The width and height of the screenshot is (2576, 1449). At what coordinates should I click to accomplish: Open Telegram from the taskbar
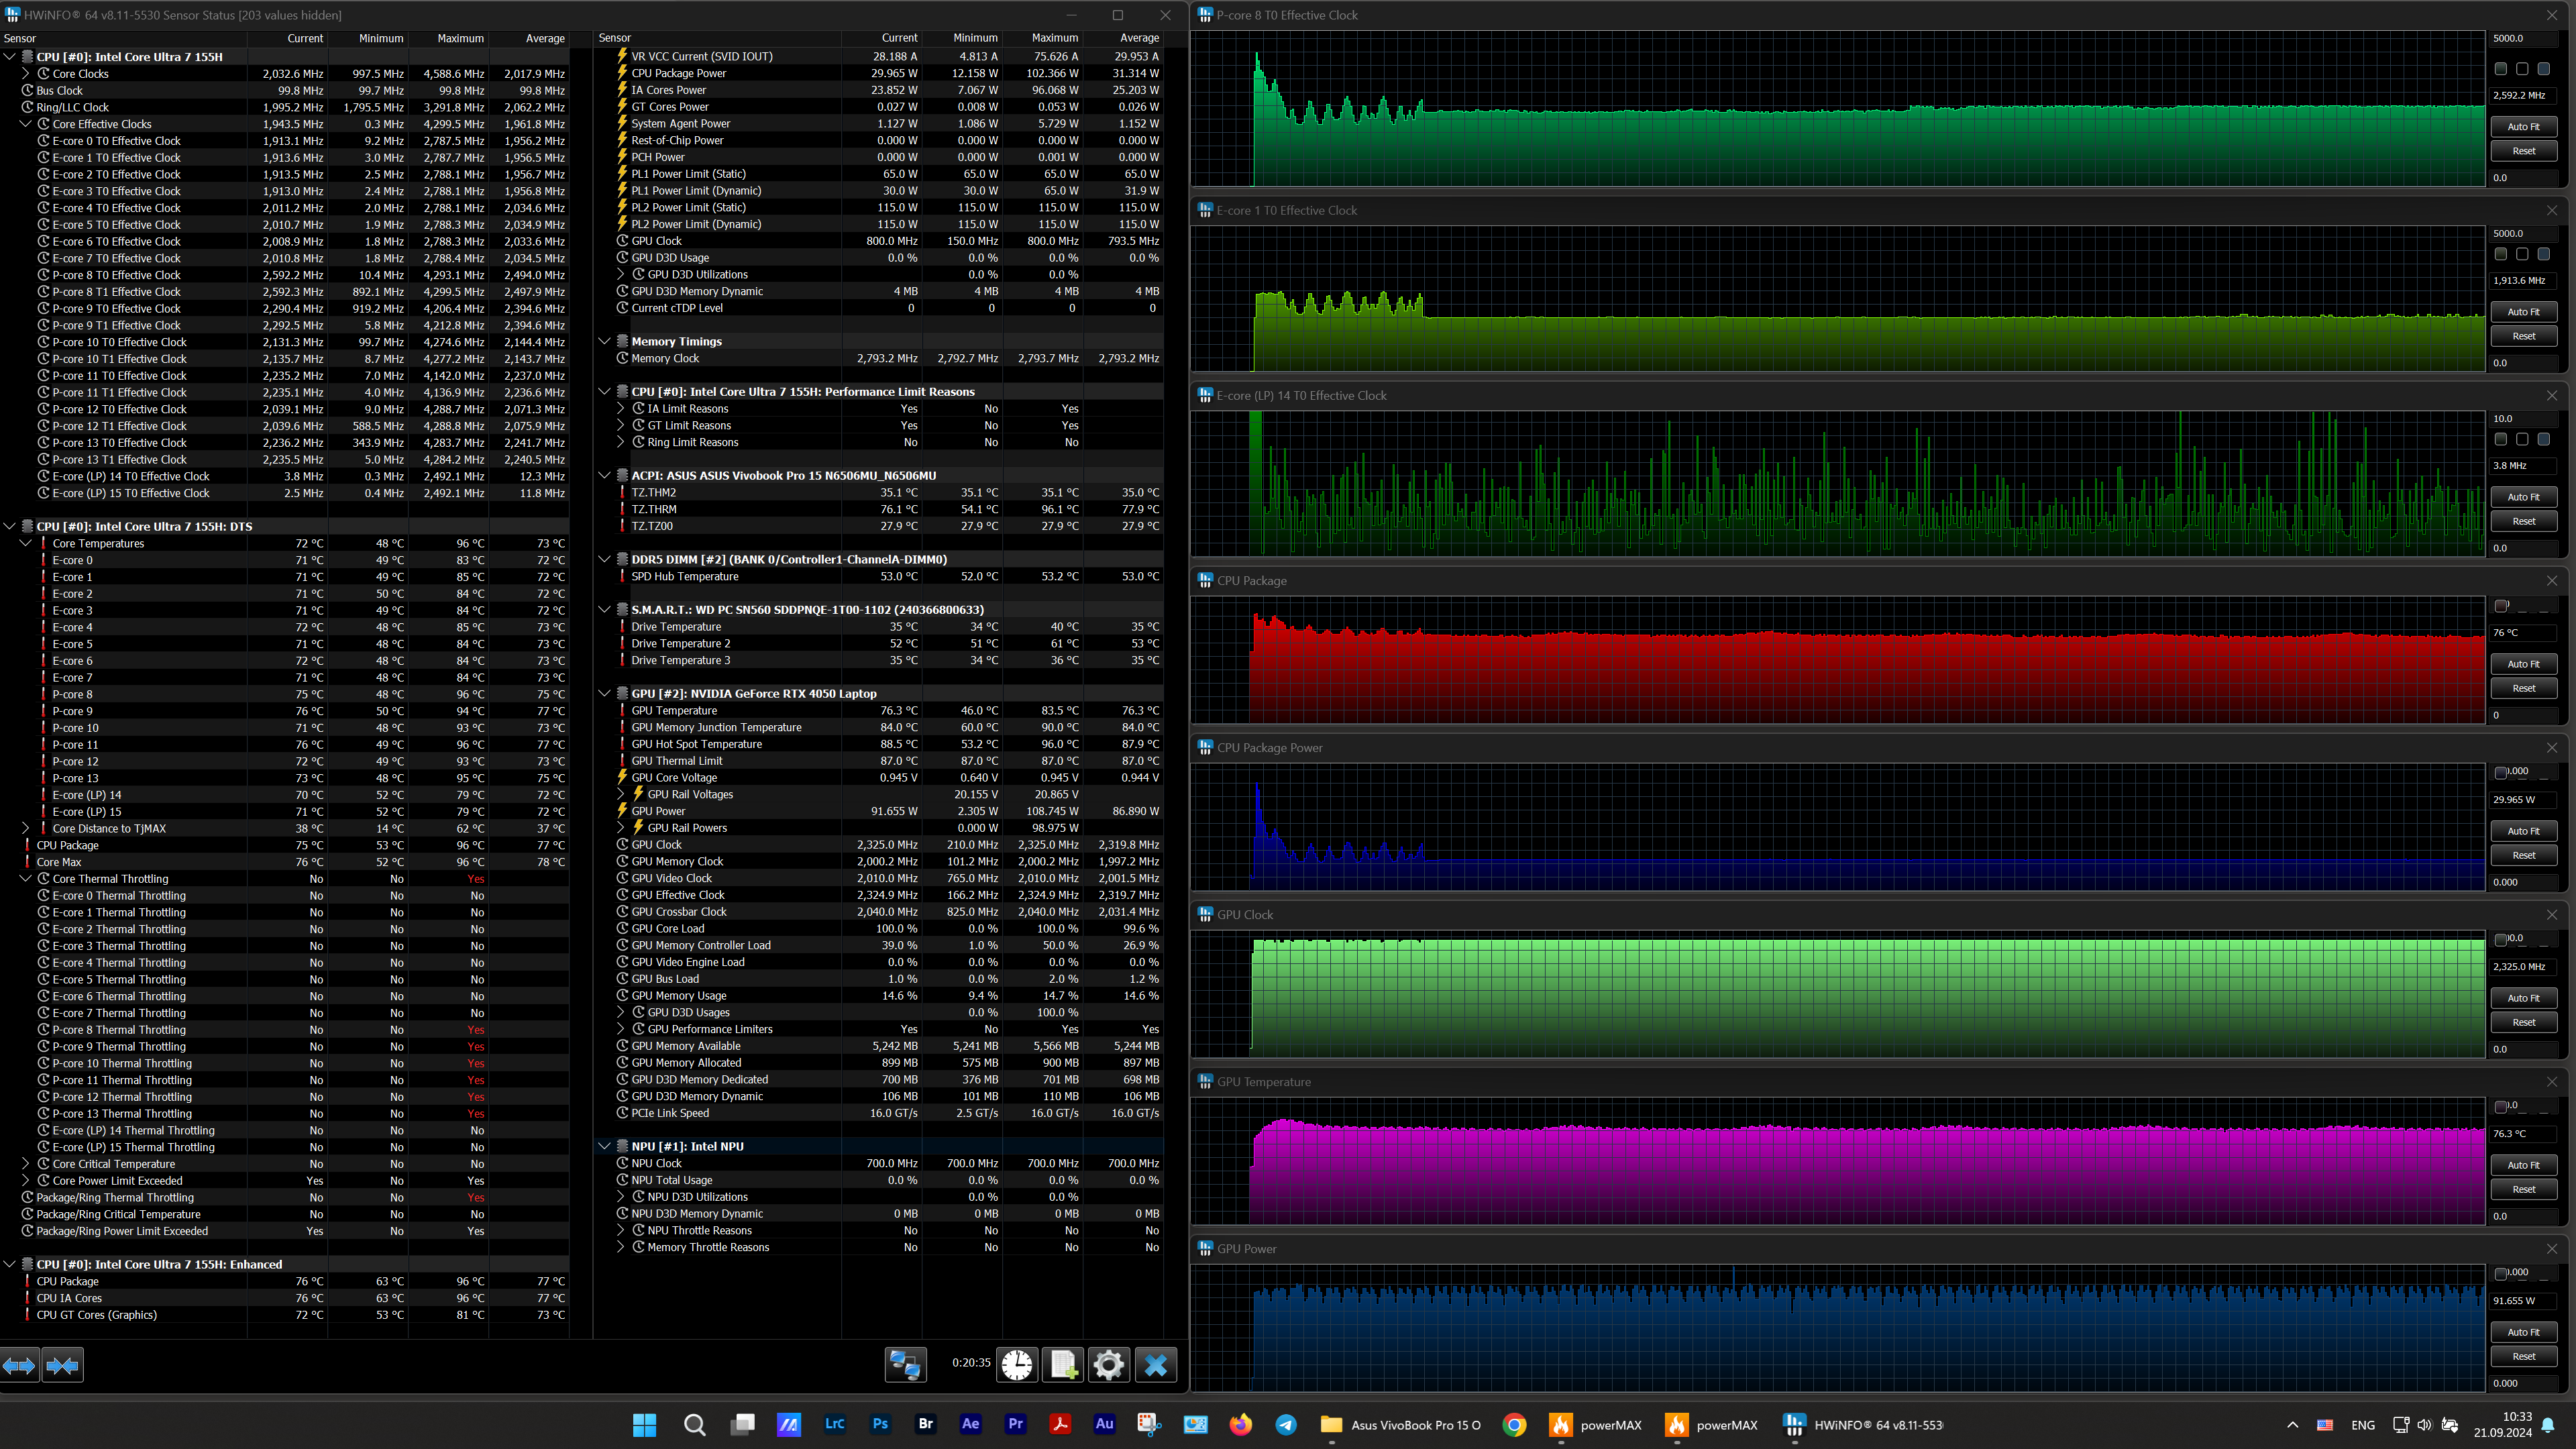coord(1286,1425)
